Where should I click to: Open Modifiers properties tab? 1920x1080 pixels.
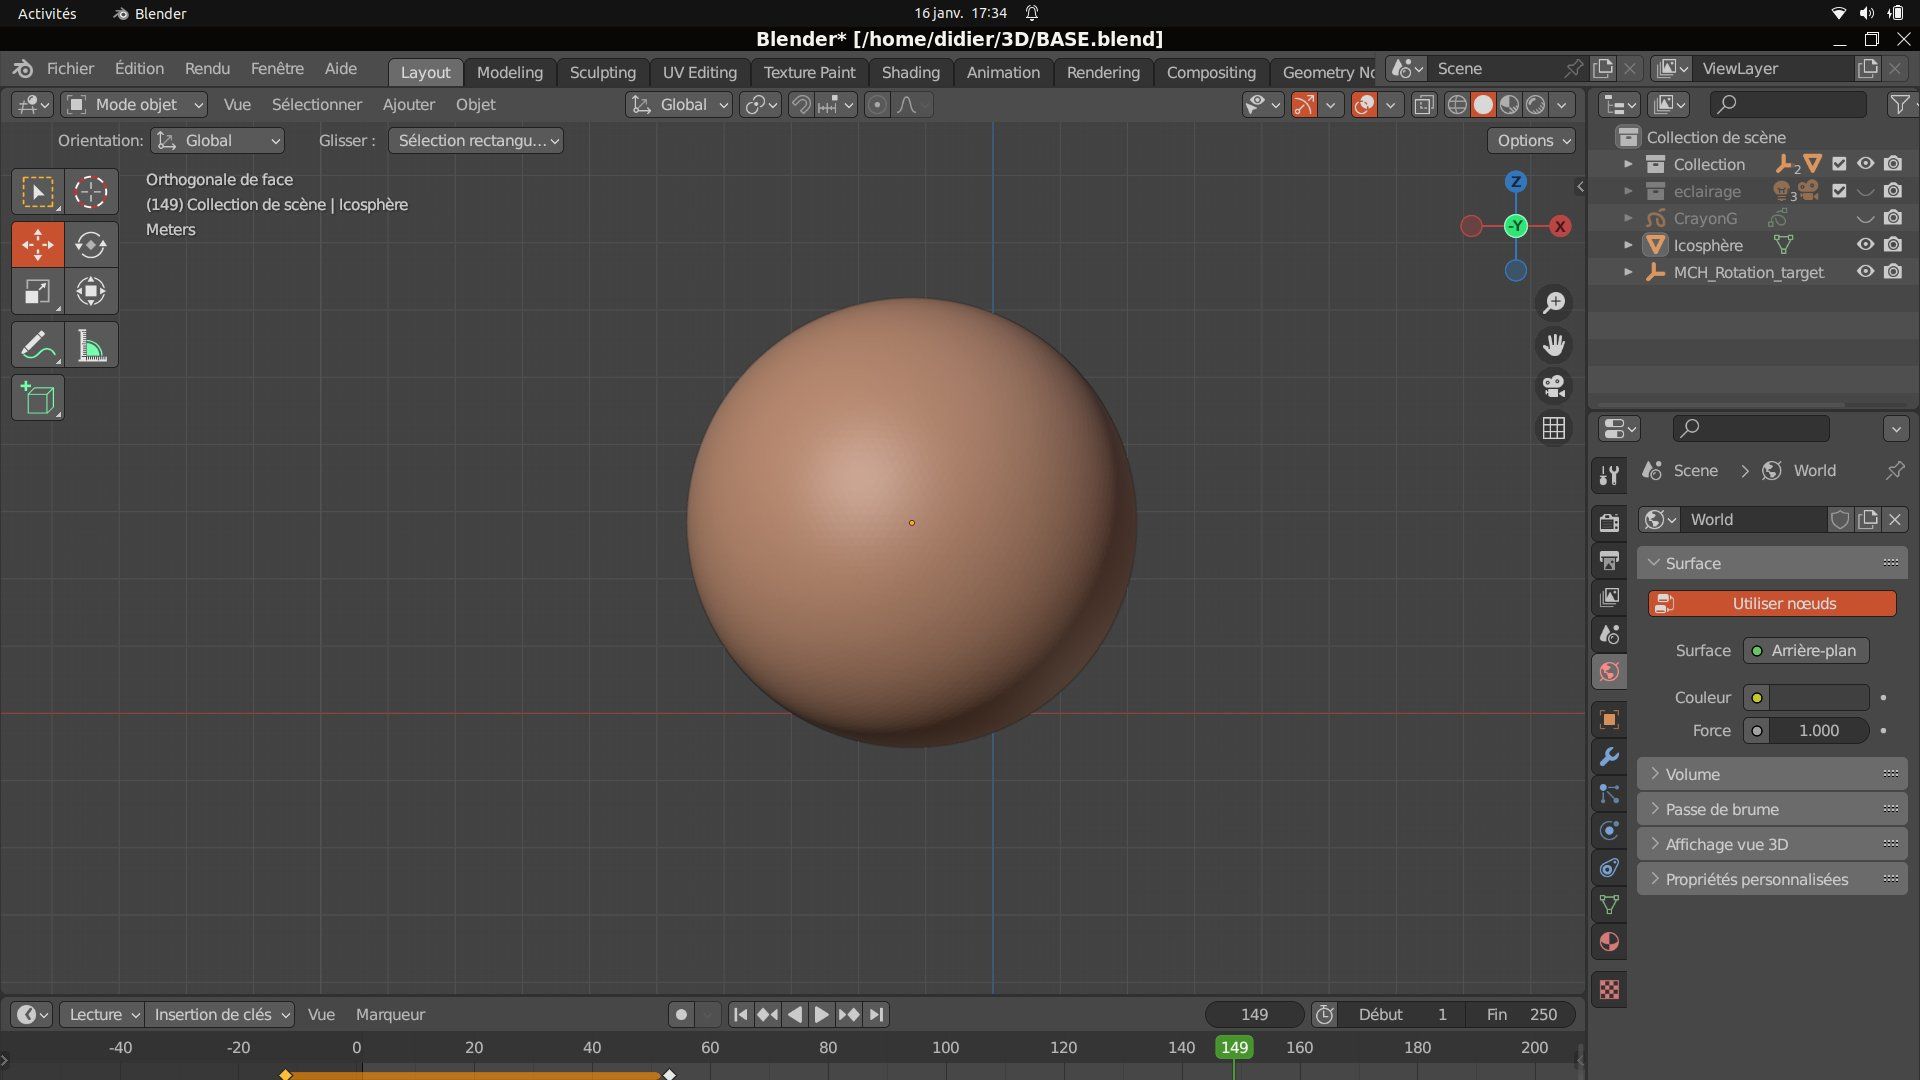1609,757
